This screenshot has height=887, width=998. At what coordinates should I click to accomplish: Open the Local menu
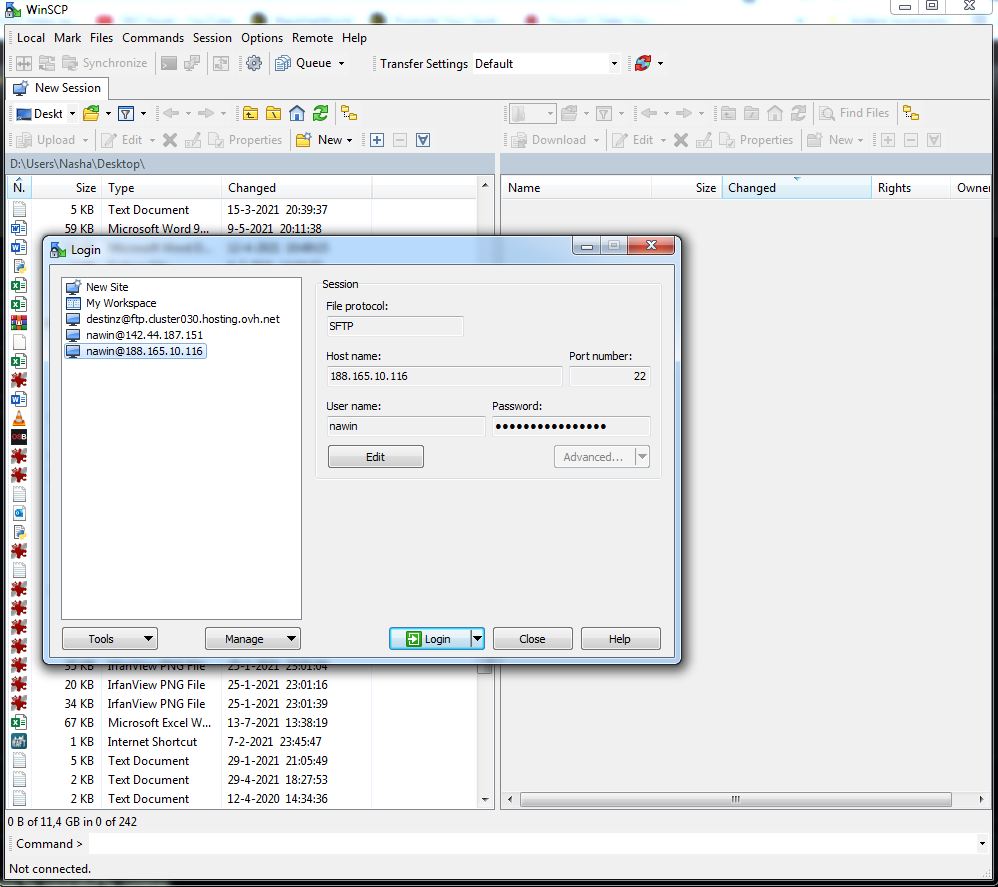click(31, 38)
